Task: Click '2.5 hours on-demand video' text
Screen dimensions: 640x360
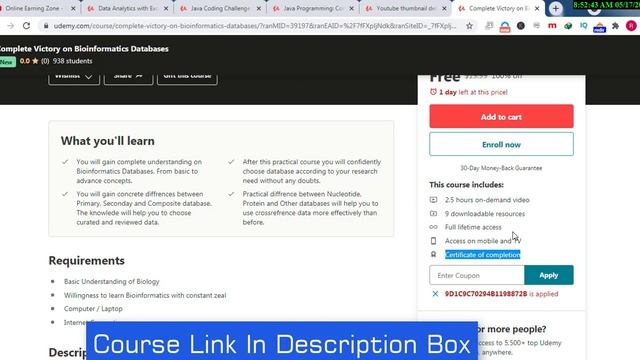Action: pyautogui.click(x=487, y=200)
